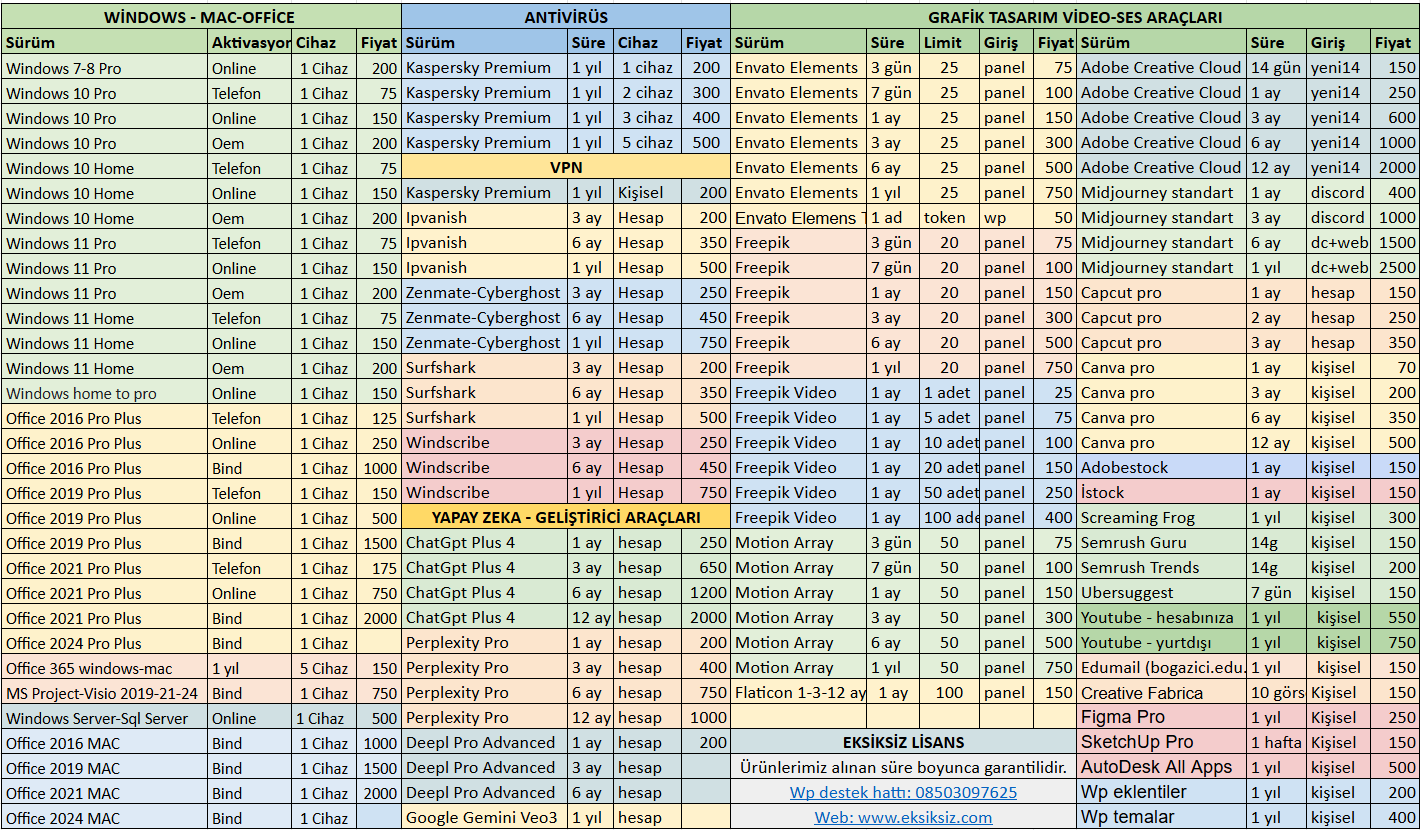Viewport: 1420px width, 830px height.
Task: Click the Google Gemini Veo3 cell
Action: [x=485, y=817]
